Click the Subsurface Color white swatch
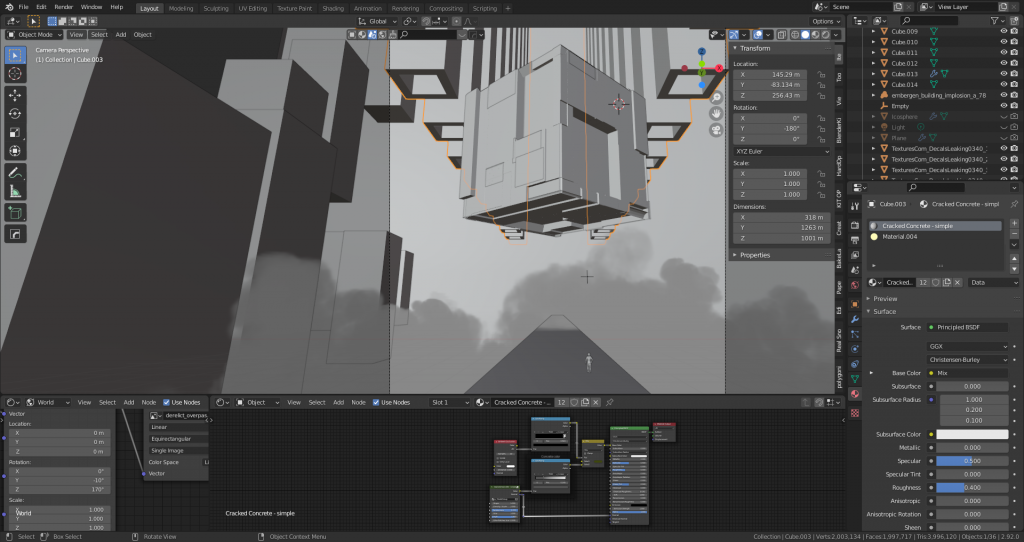The width and height of the screenshot is (1024, 542). tap(972, 434)
